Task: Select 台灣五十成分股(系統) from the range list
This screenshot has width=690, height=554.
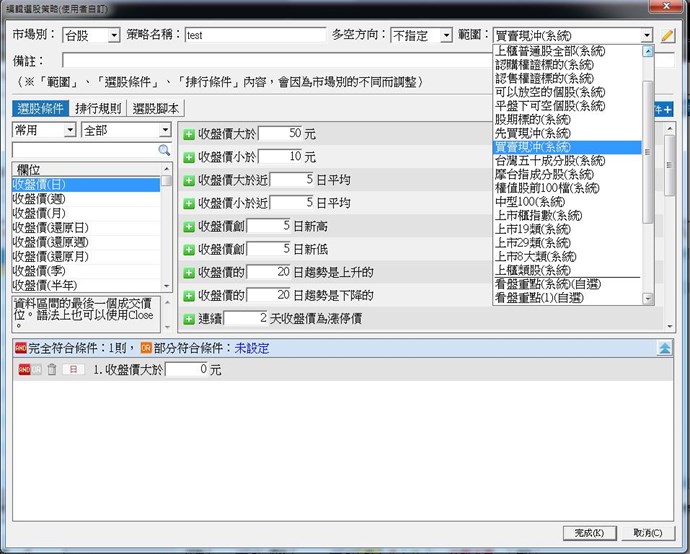Action: (x=549, y=160)
